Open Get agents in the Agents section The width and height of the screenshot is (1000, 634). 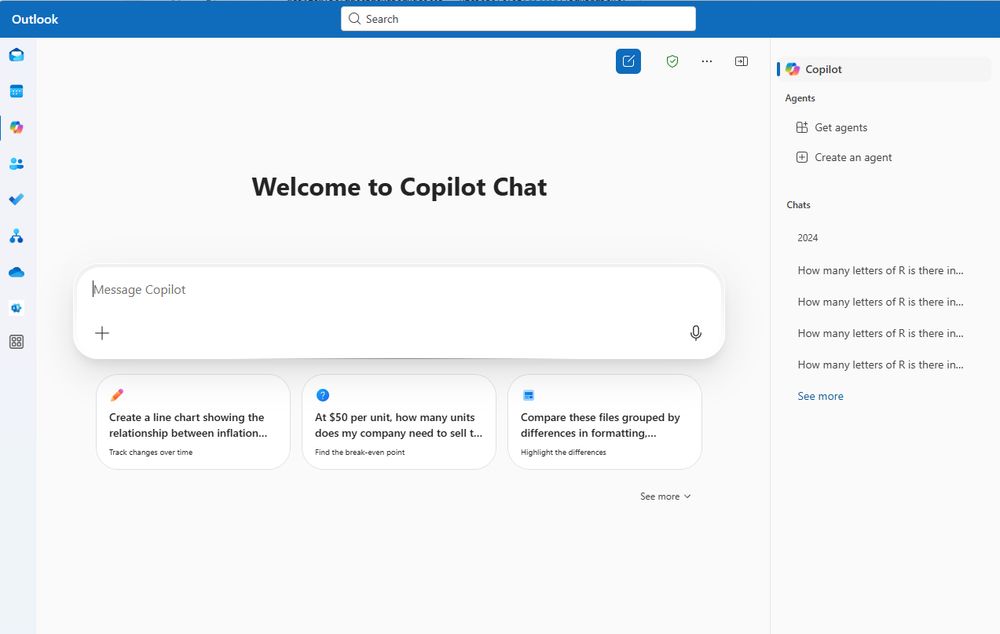pos(832,128)
